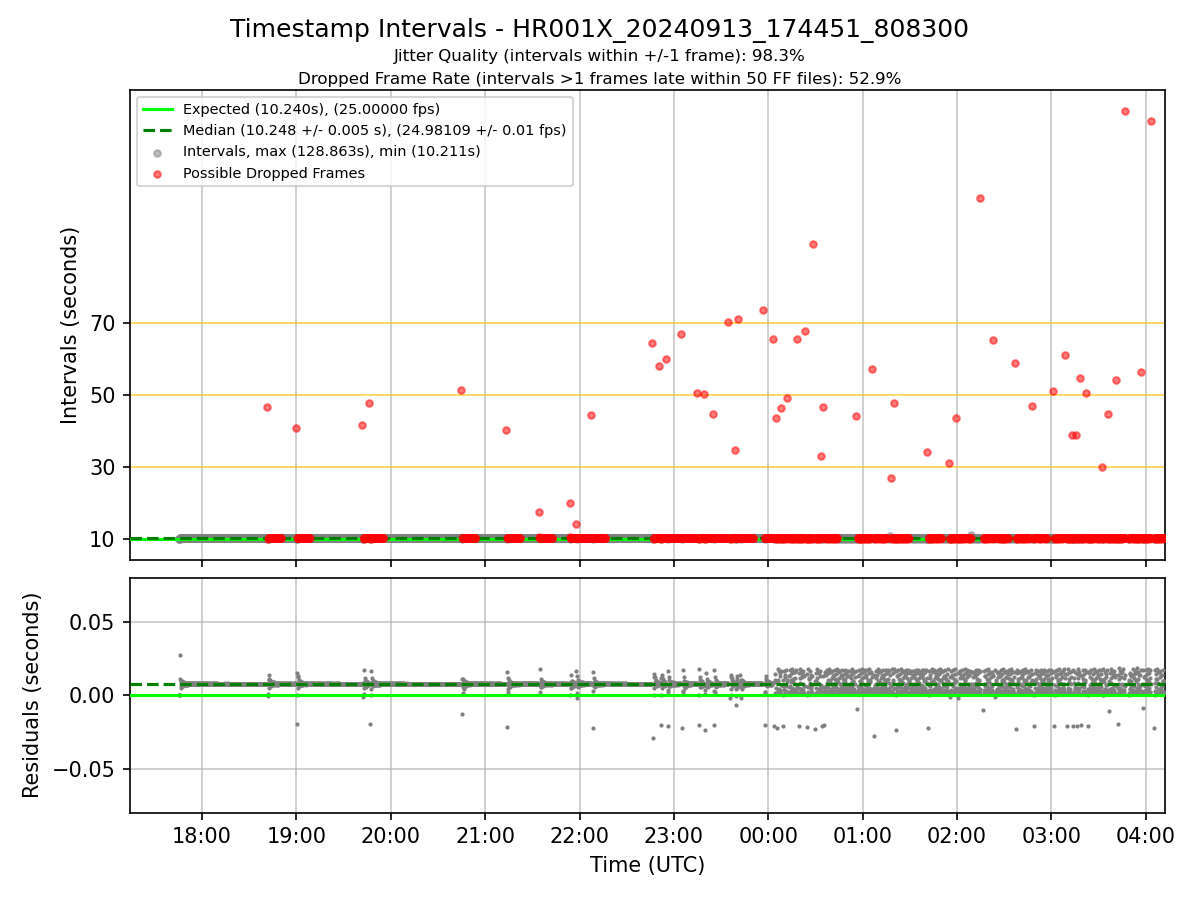
Task: Click the red dot marker beside Possible Dropped Frames
Action: (158, 174)
